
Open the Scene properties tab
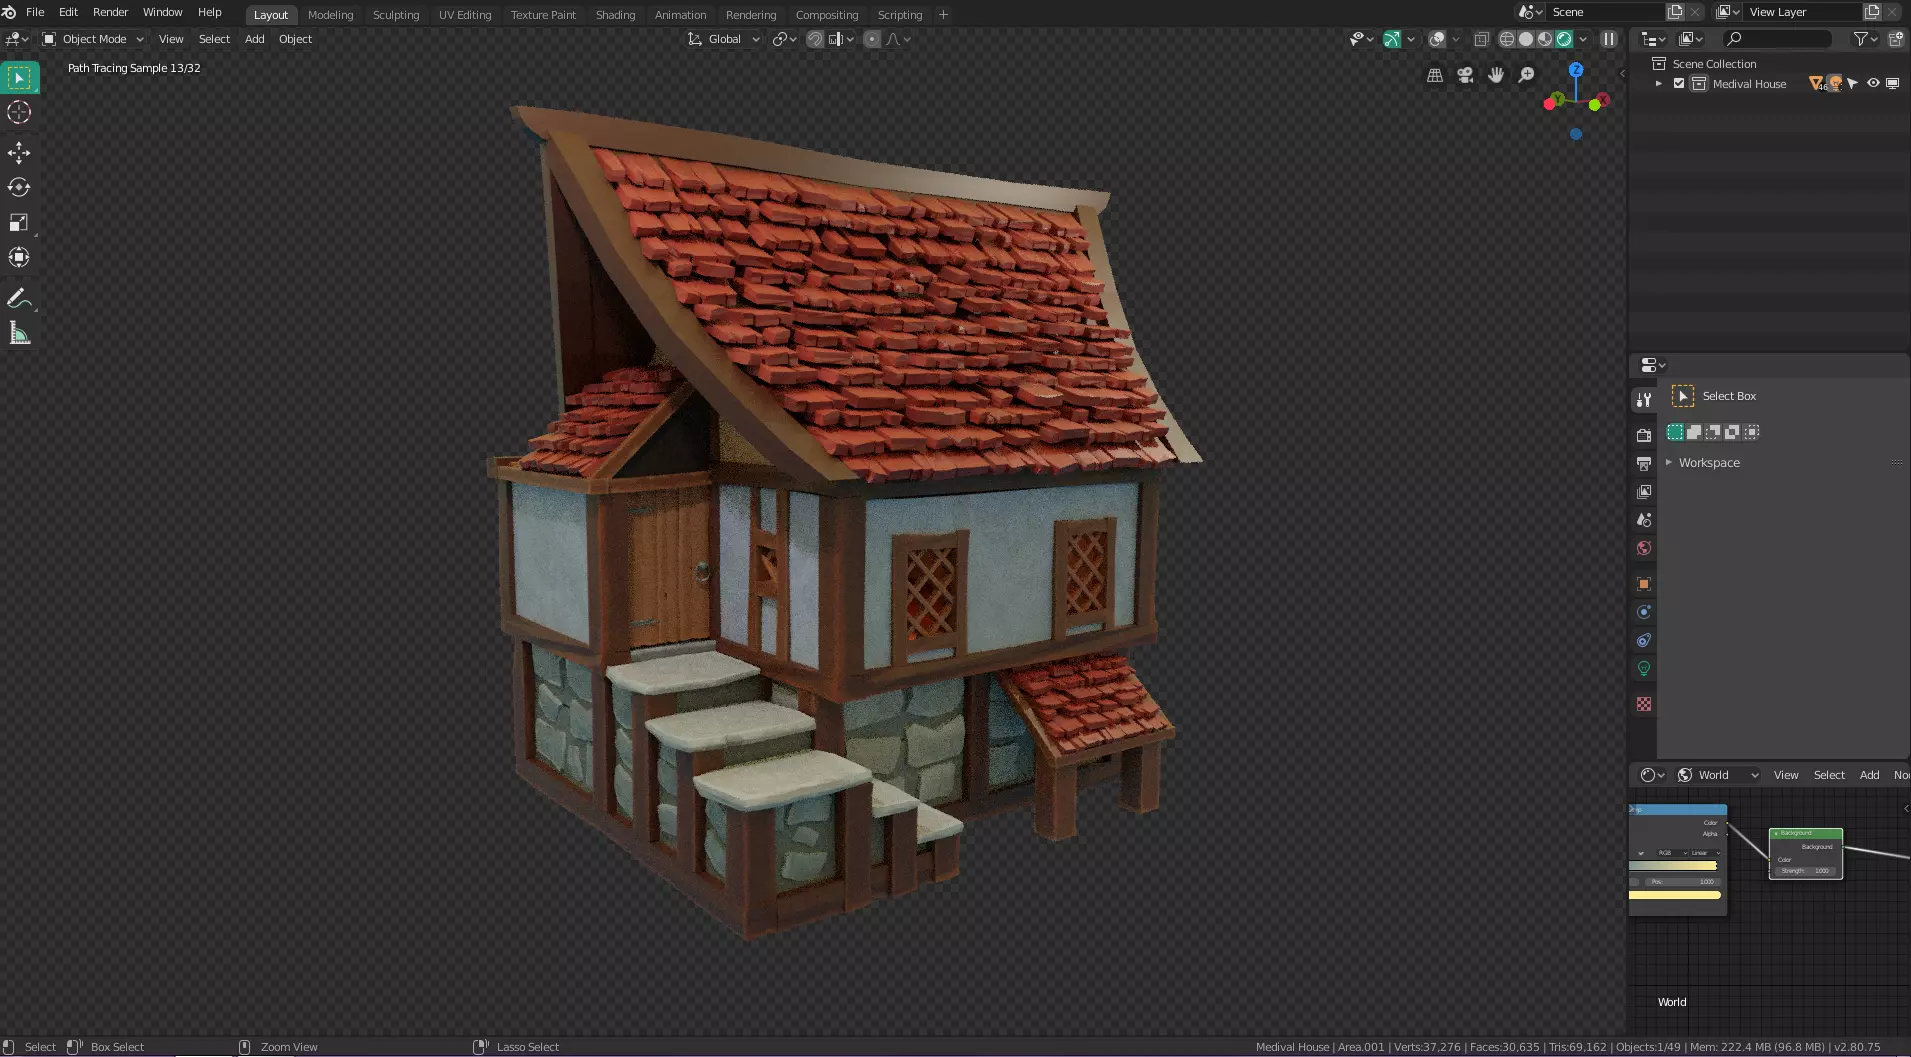(1644, 519)
